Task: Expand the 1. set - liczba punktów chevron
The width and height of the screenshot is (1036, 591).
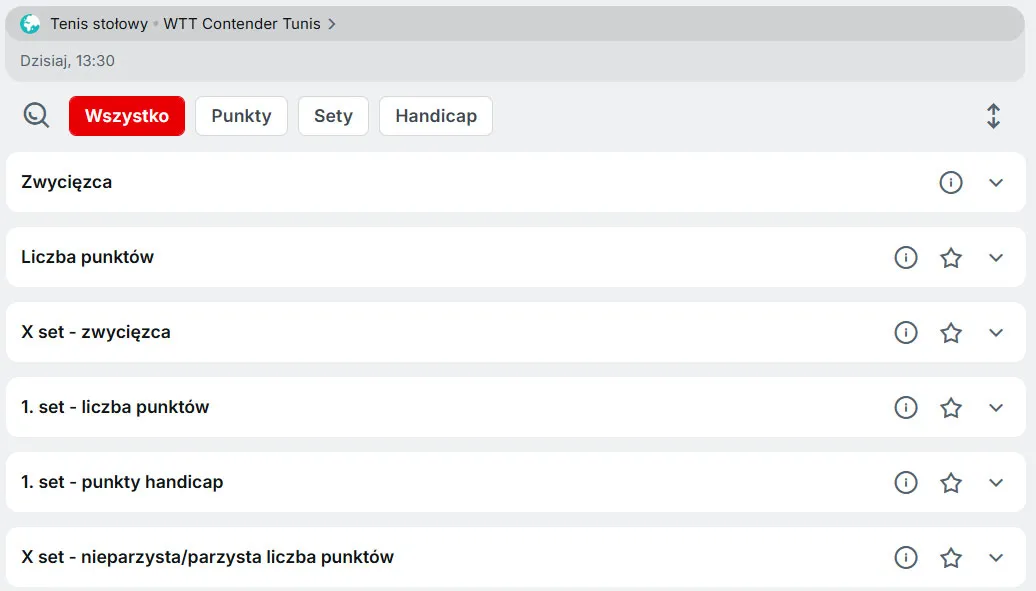Action: coord(996,407)
